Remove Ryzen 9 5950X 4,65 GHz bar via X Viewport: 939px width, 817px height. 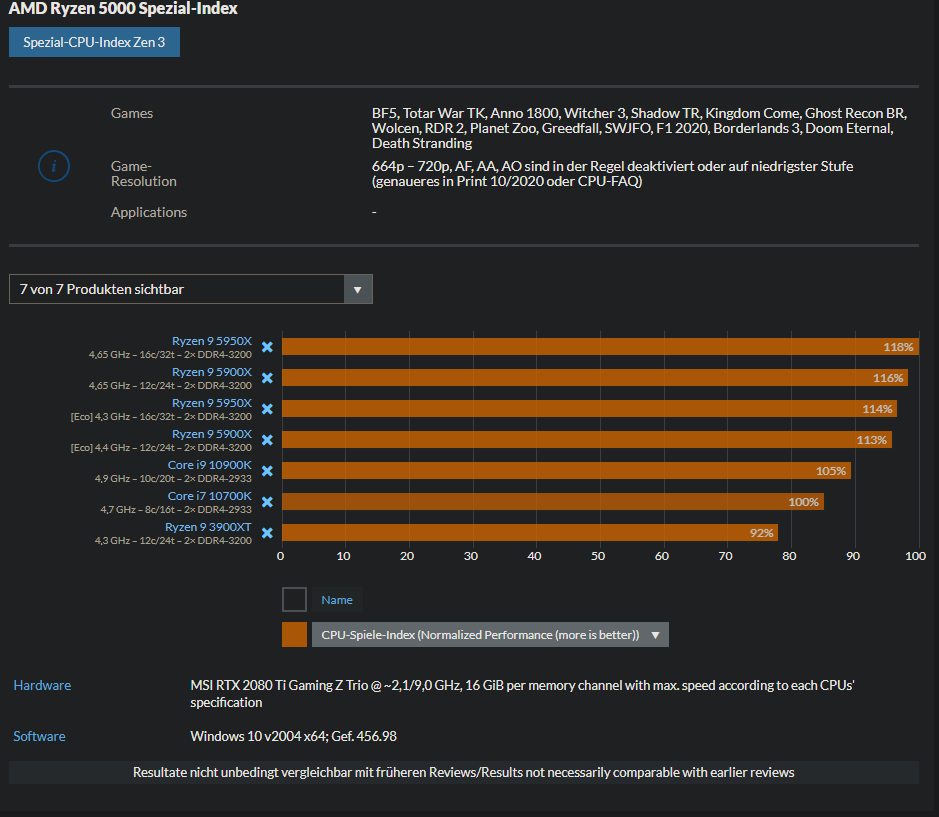click(x=267, y=347)
